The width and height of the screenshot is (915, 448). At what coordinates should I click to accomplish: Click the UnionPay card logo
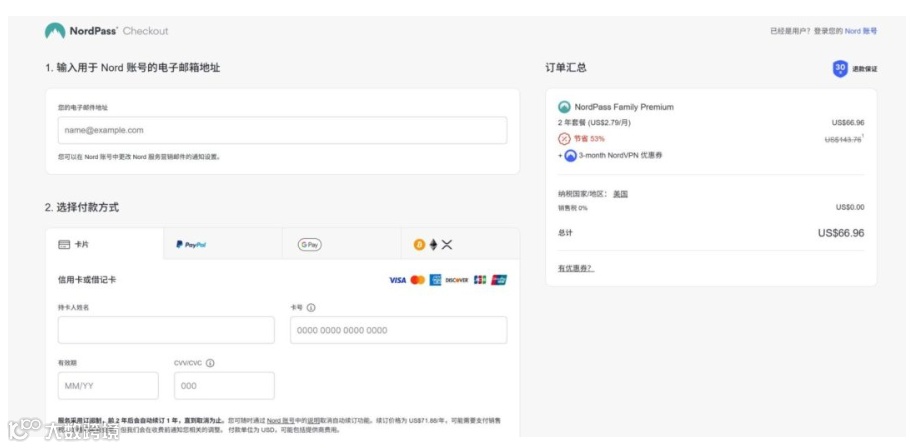coord(499,280)
